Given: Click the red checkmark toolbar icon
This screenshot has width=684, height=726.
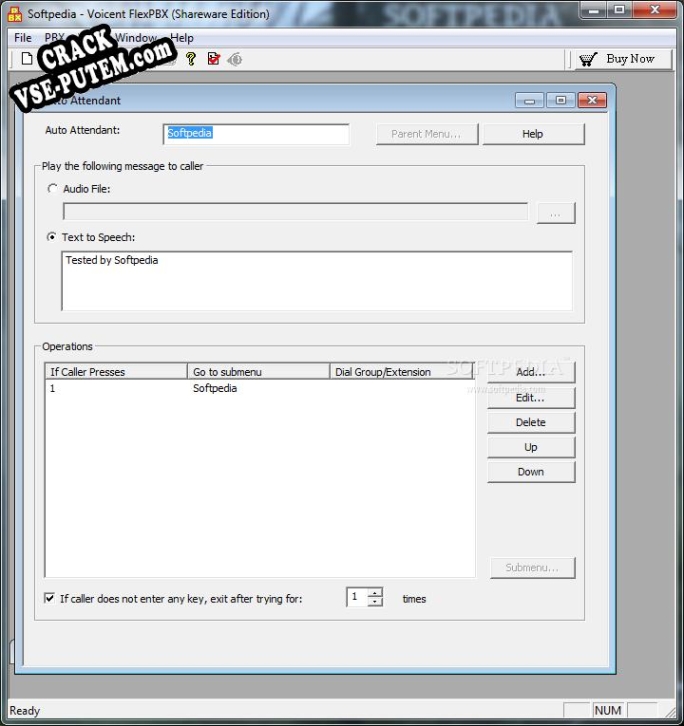Looking at the screenshot, I should [x=213, y=59].
